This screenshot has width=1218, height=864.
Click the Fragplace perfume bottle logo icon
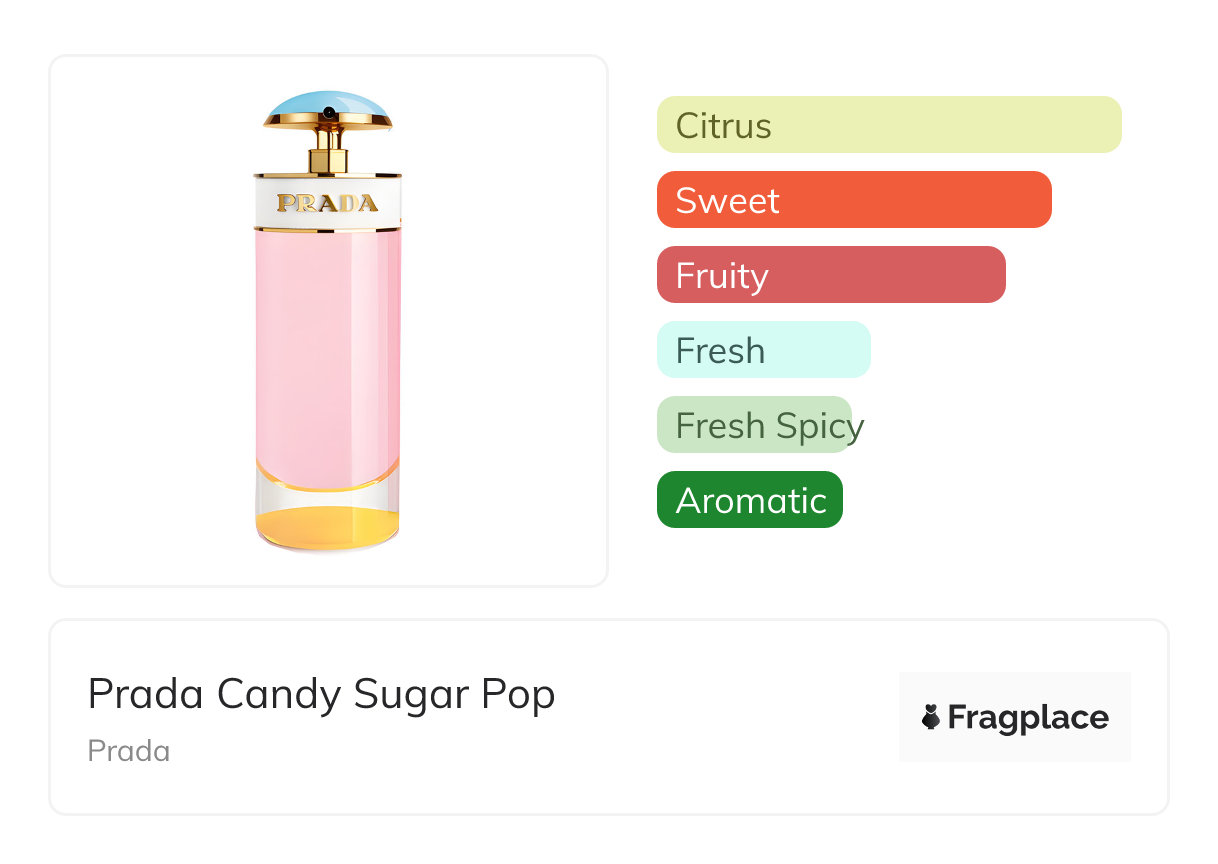click(x=931, y=717)
